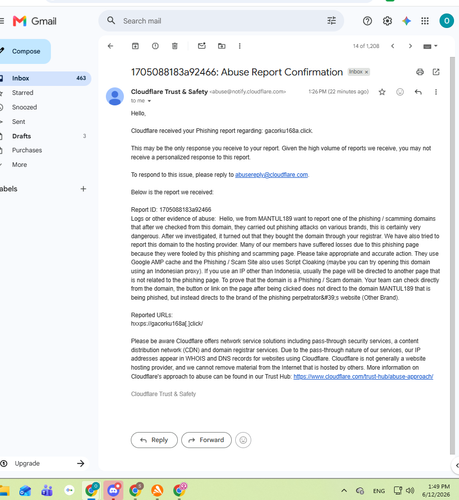Click the Gmail logo
This screenshot has width=459, height=500.
(x=34, y=21)
